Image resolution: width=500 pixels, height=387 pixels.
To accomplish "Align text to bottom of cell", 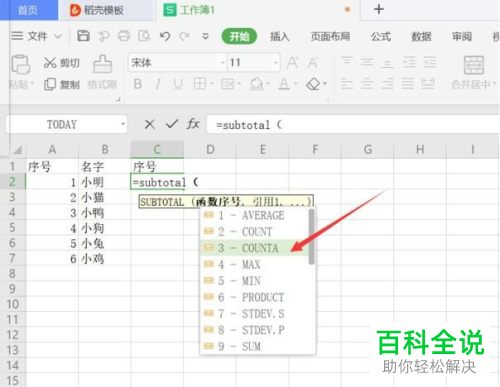I will [387, 62].
